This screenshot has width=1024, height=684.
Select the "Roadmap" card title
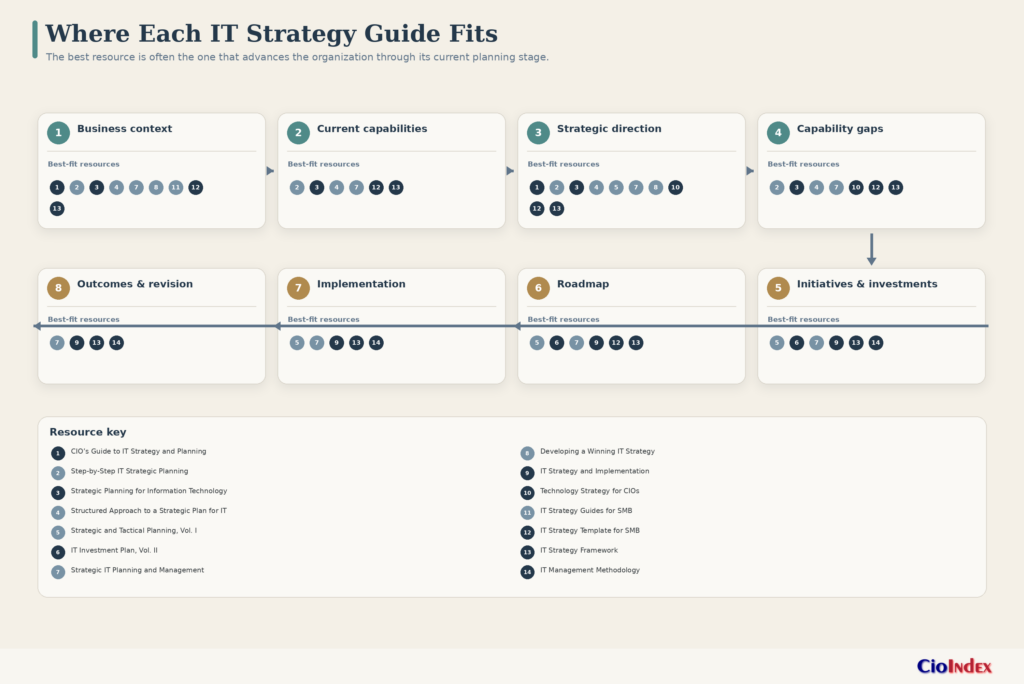point(583,284)
